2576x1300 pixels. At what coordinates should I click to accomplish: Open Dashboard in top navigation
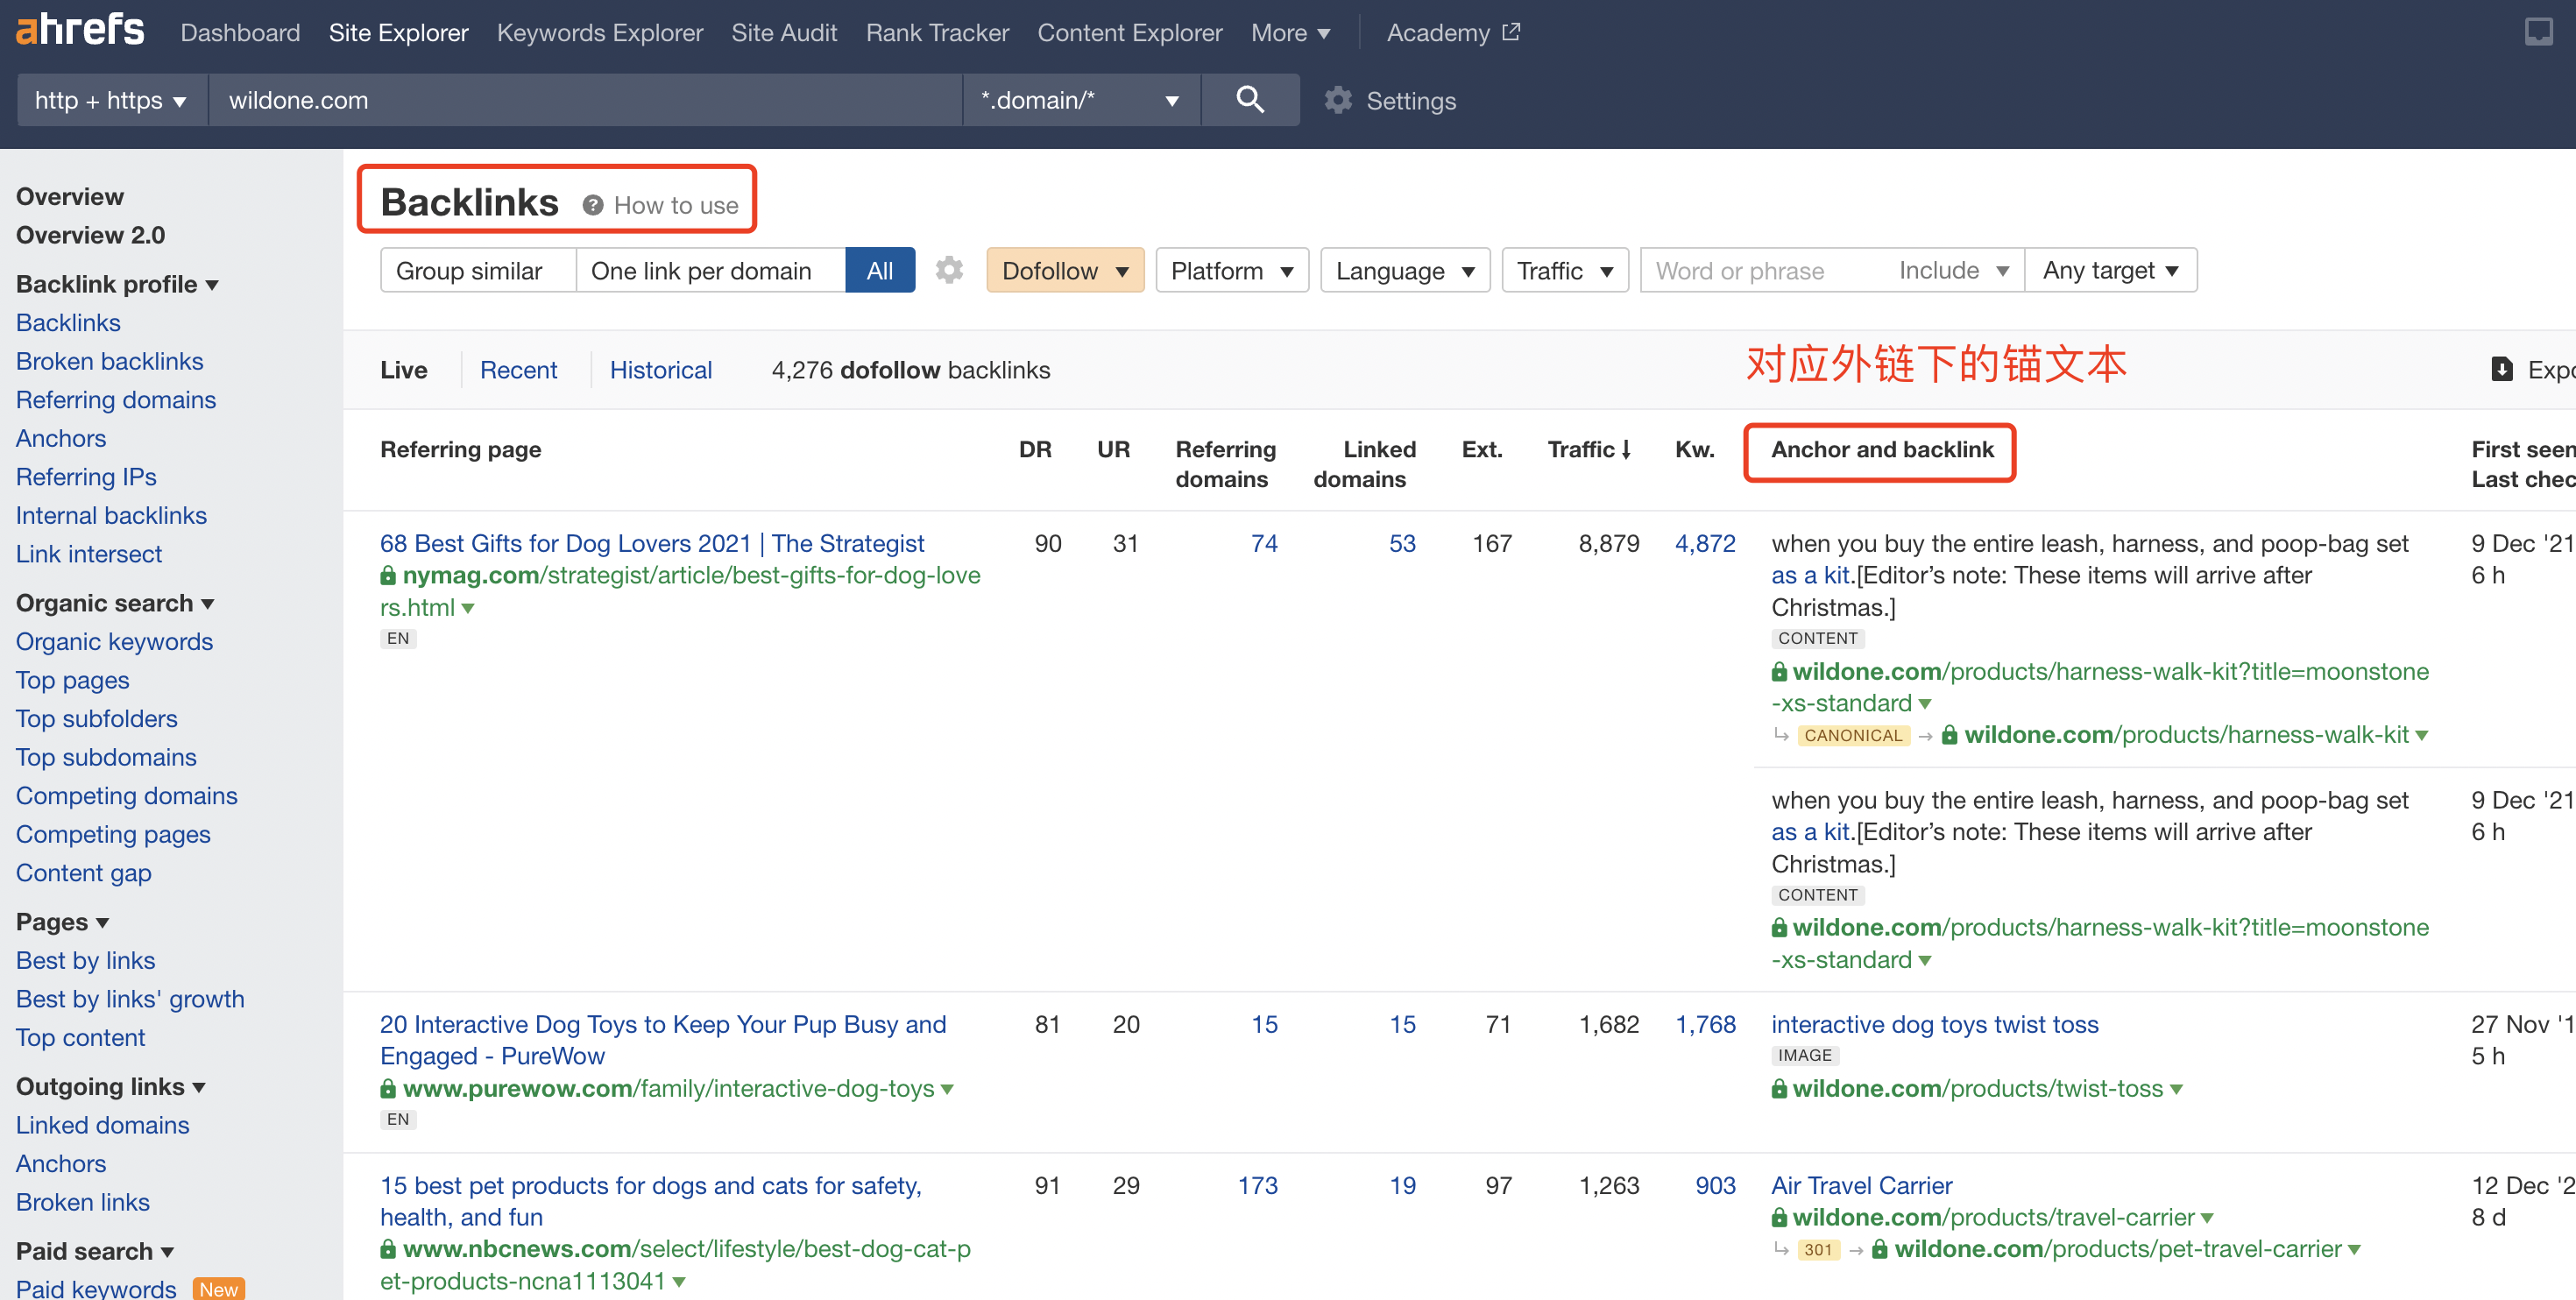click(240, 33)
